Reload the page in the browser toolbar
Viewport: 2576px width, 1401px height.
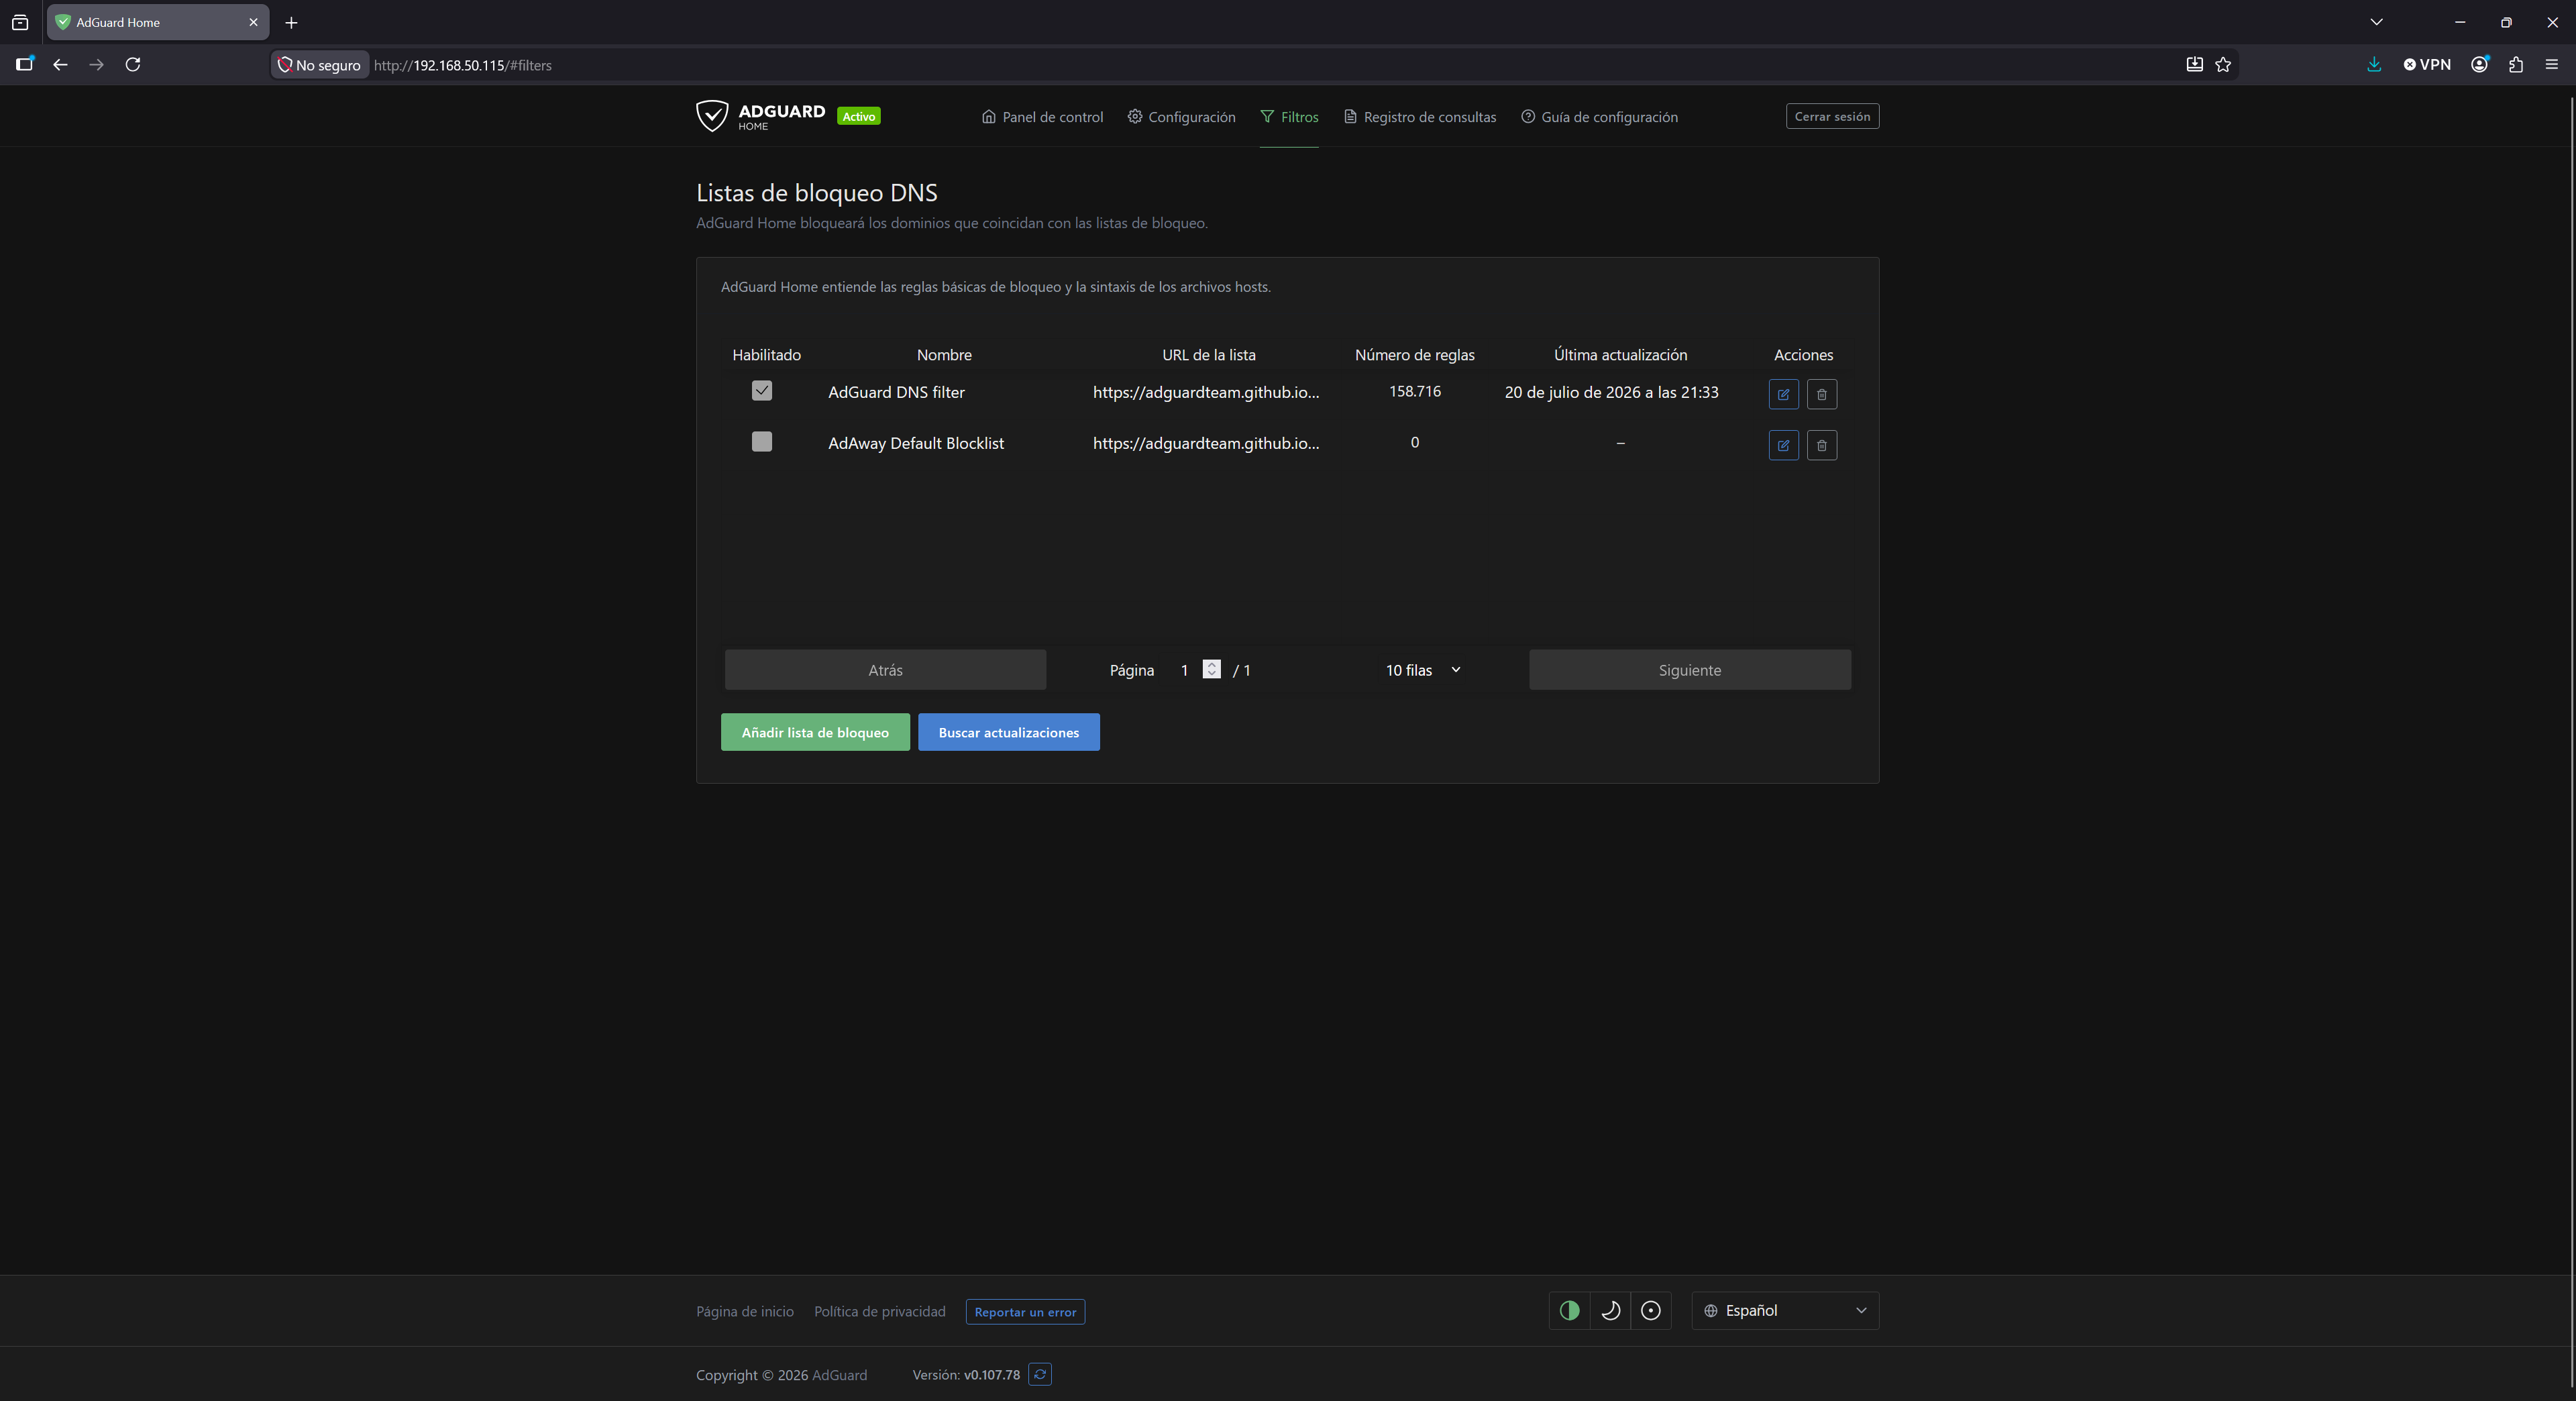point(133,65)
